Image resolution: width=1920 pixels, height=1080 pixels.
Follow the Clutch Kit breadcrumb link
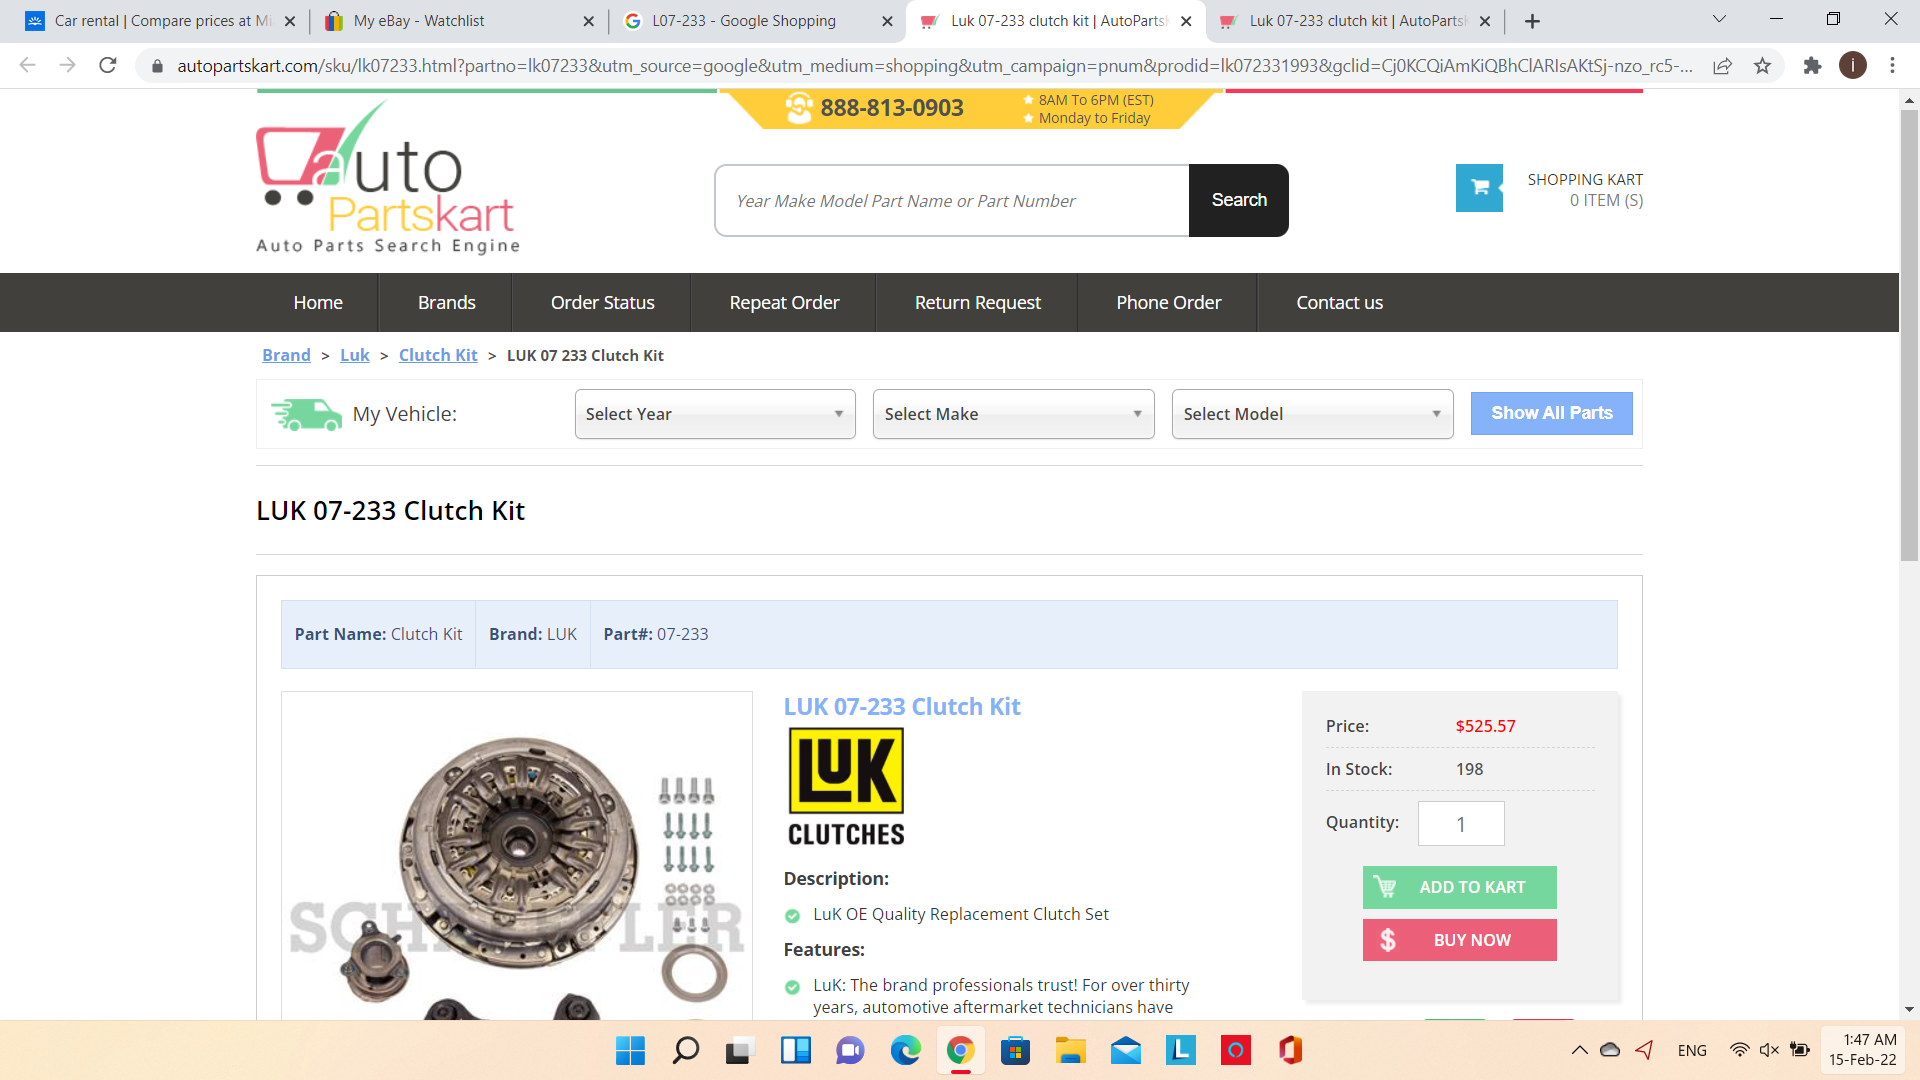click(438, 355)
